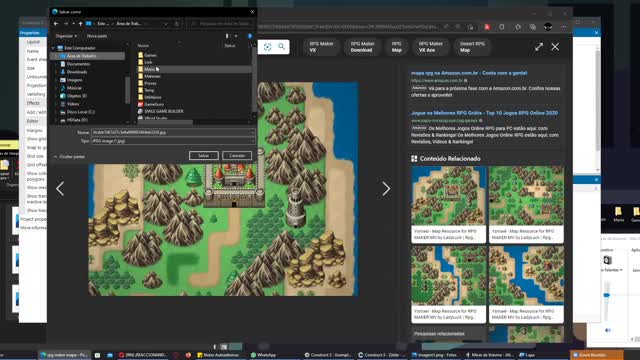Click the Desert RPG Map chip

pyautogui.click(x=472, y=47)
